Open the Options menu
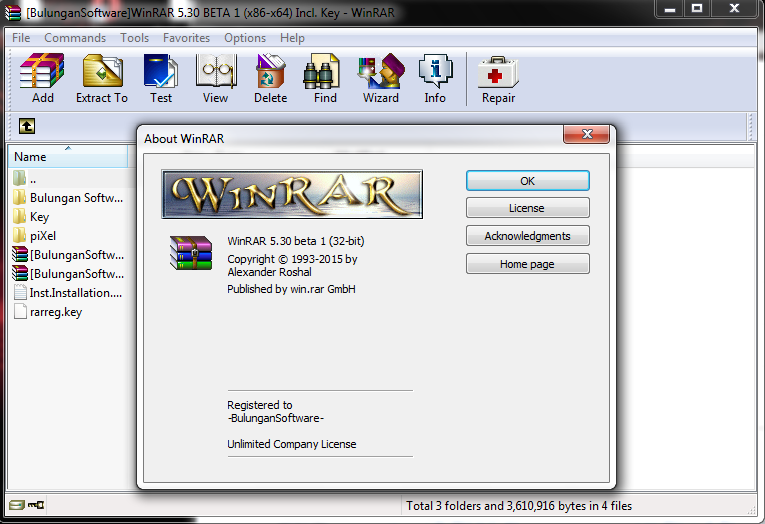Viewport: 765px width, 524px height. pos(245,38)
